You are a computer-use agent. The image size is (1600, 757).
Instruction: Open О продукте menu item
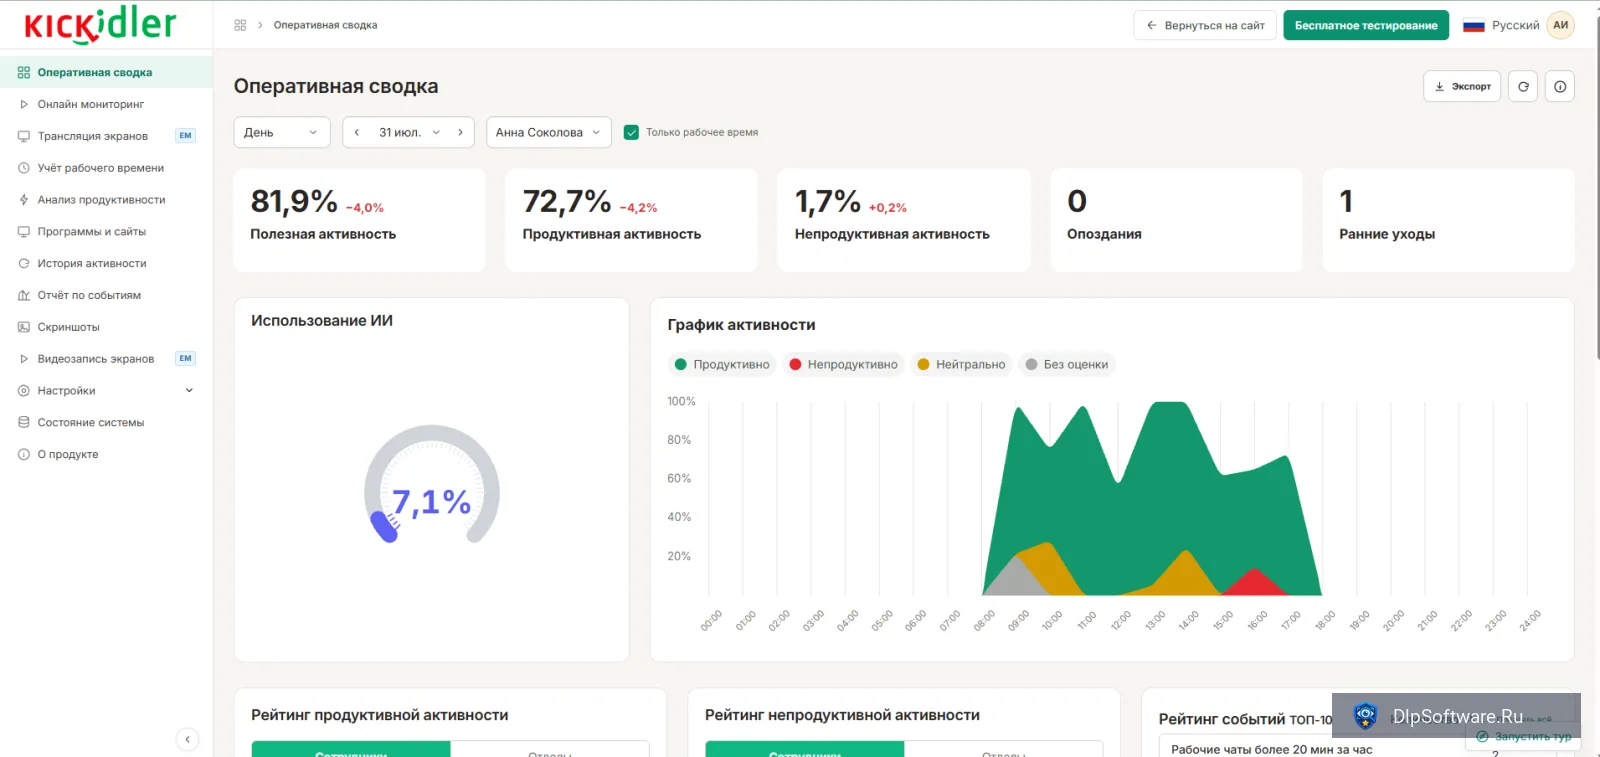(x=106, y=455)
